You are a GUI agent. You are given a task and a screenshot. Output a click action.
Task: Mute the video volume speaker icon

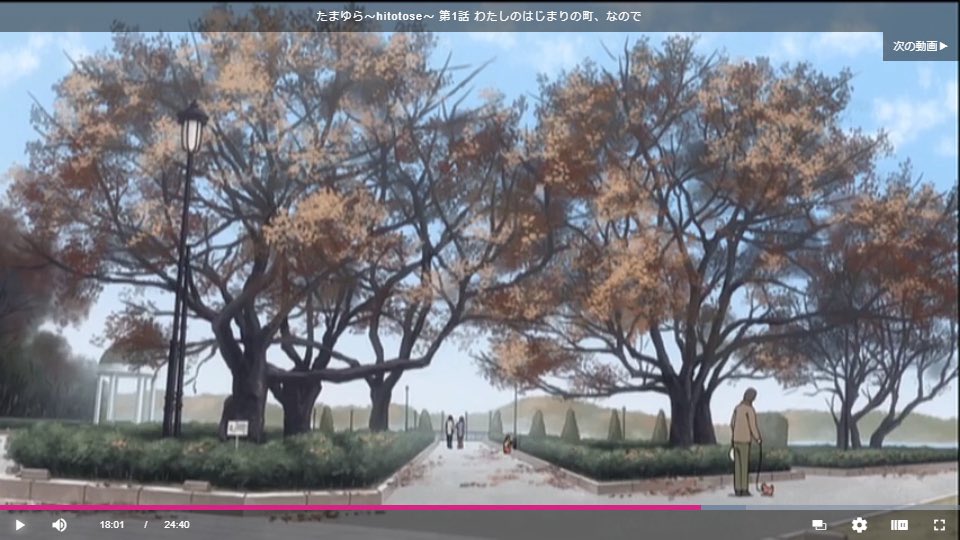pos(59,525)
